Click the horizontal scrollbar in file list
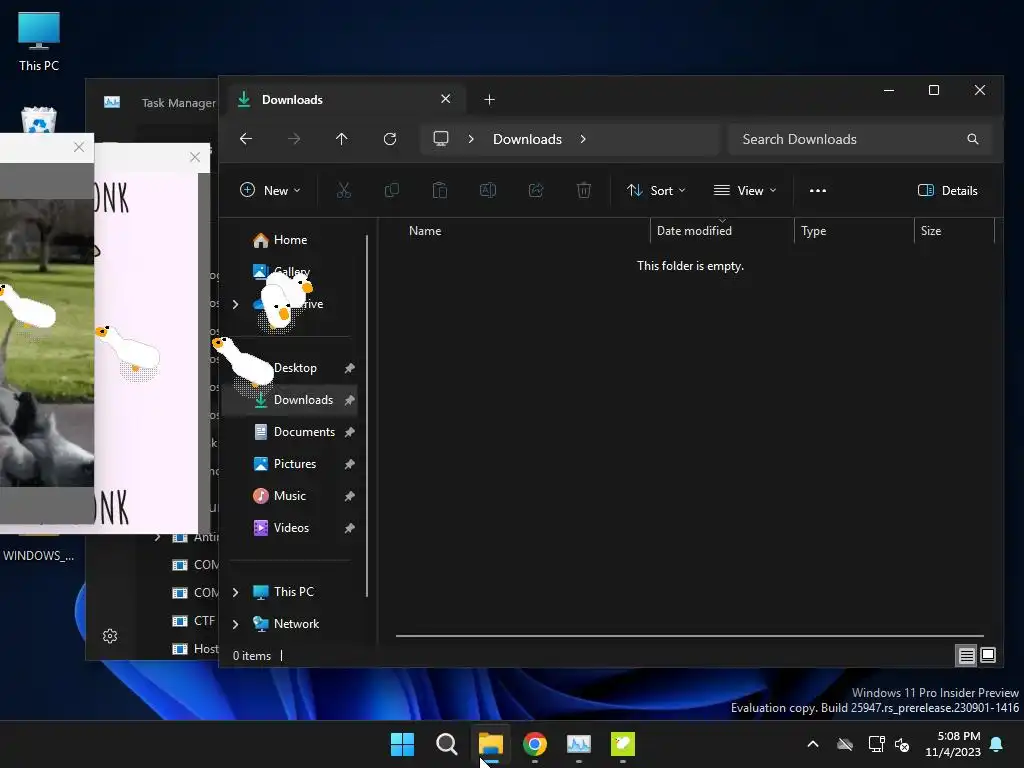Viewport: 1024px width, 768px height. [690, 635]
